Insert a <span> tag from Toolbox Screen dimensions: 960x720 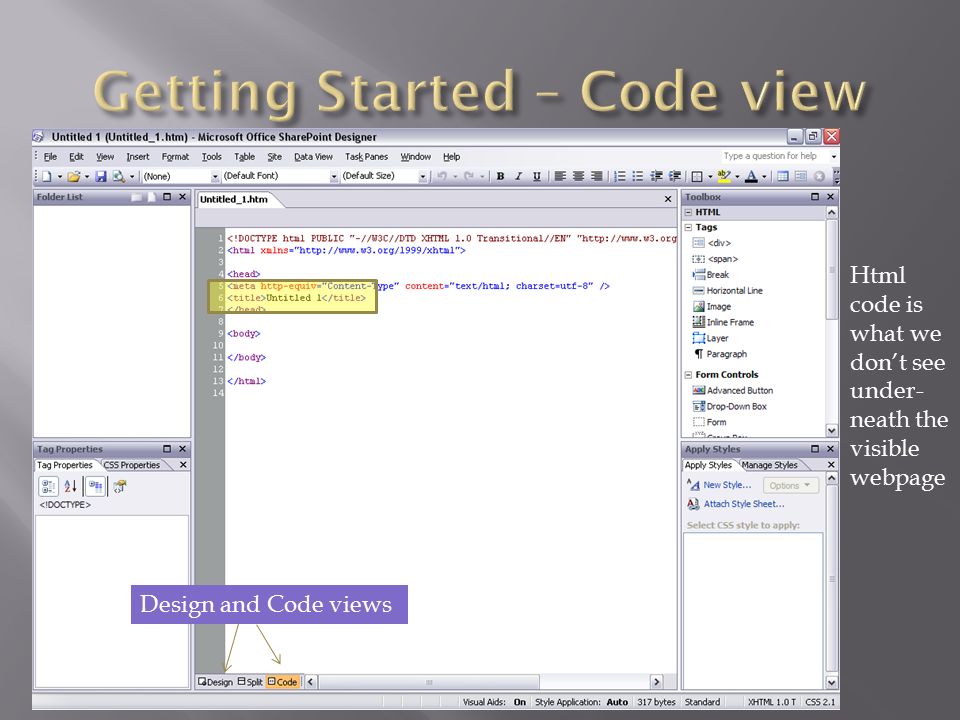click(x=715, y=259)
